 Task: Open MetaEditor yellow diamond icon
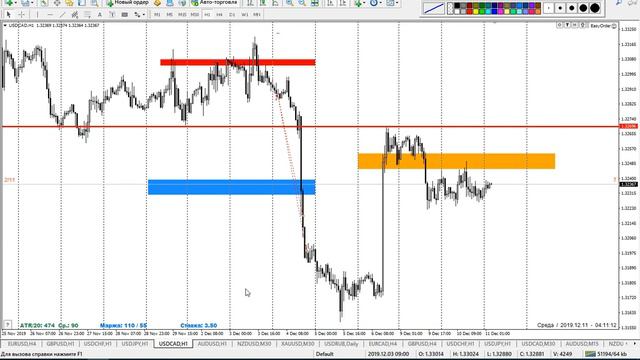(x=158, y=3)
